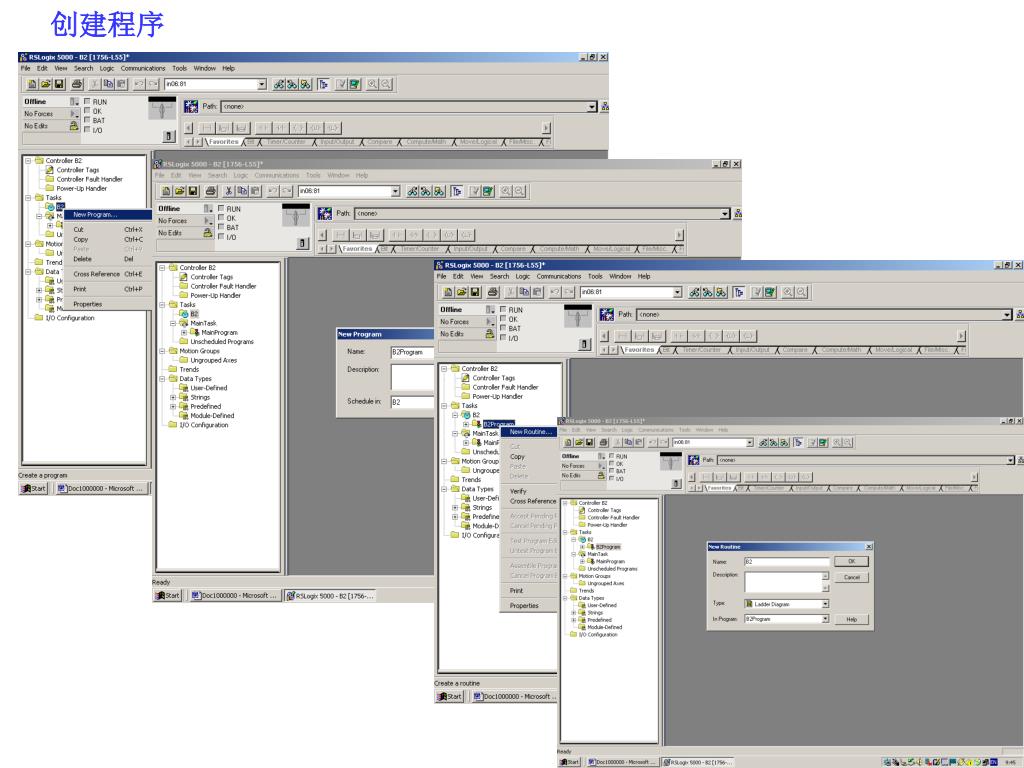The width and height of the screenshot is (1024, 768).
Task: Click OK in New Routine dialog
Action: tap(852, 562)
